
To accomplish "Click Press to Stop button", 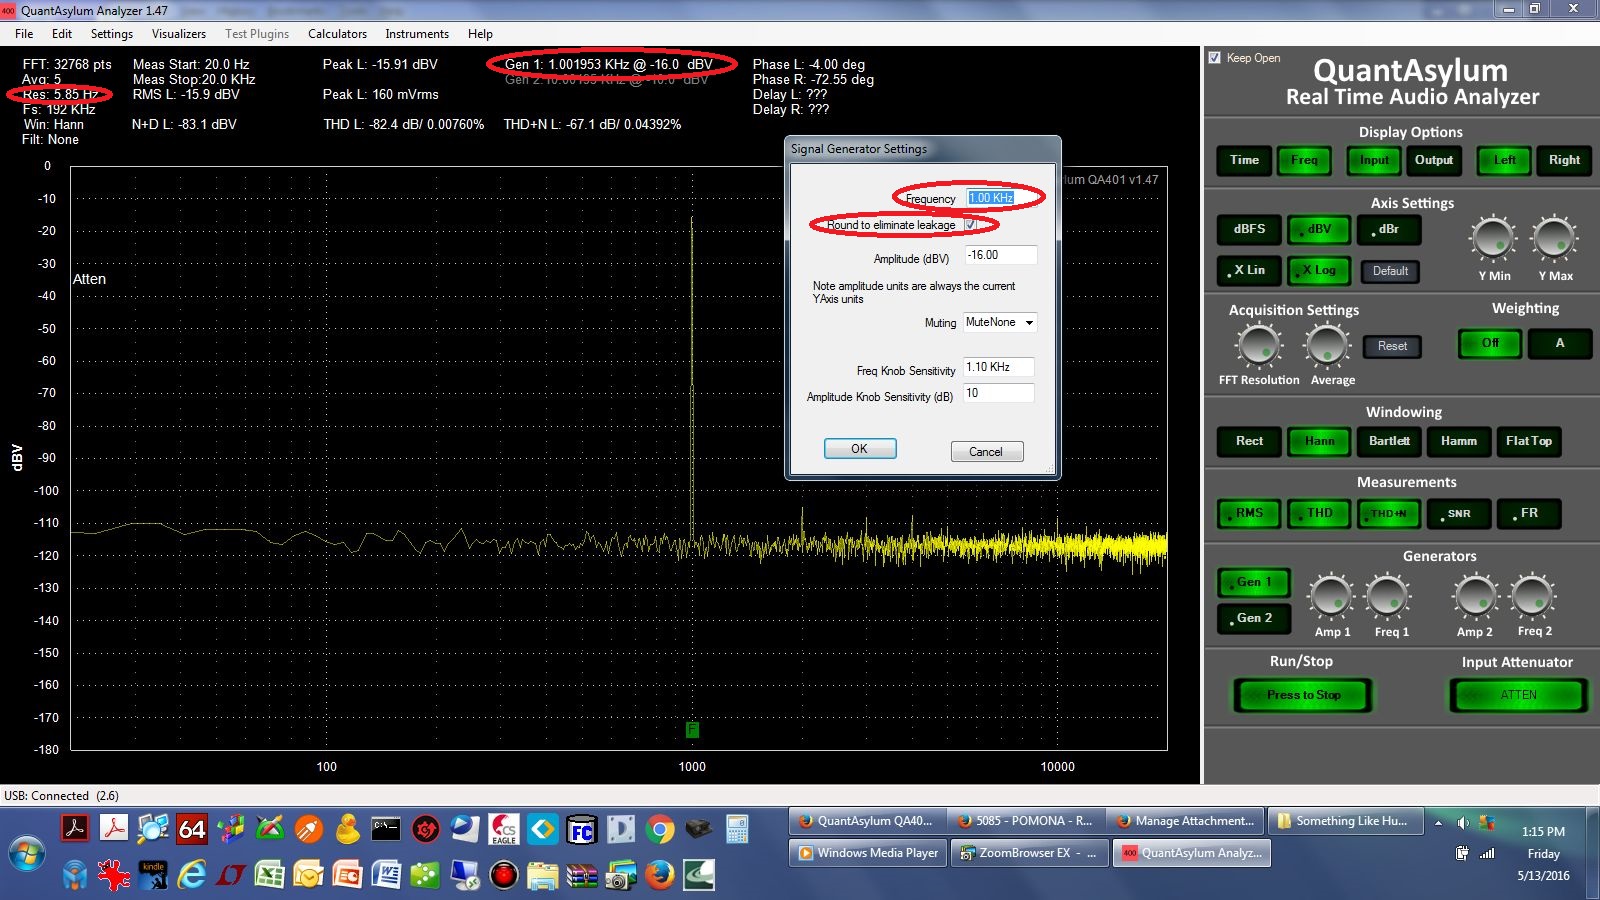I will [1303, 695].
